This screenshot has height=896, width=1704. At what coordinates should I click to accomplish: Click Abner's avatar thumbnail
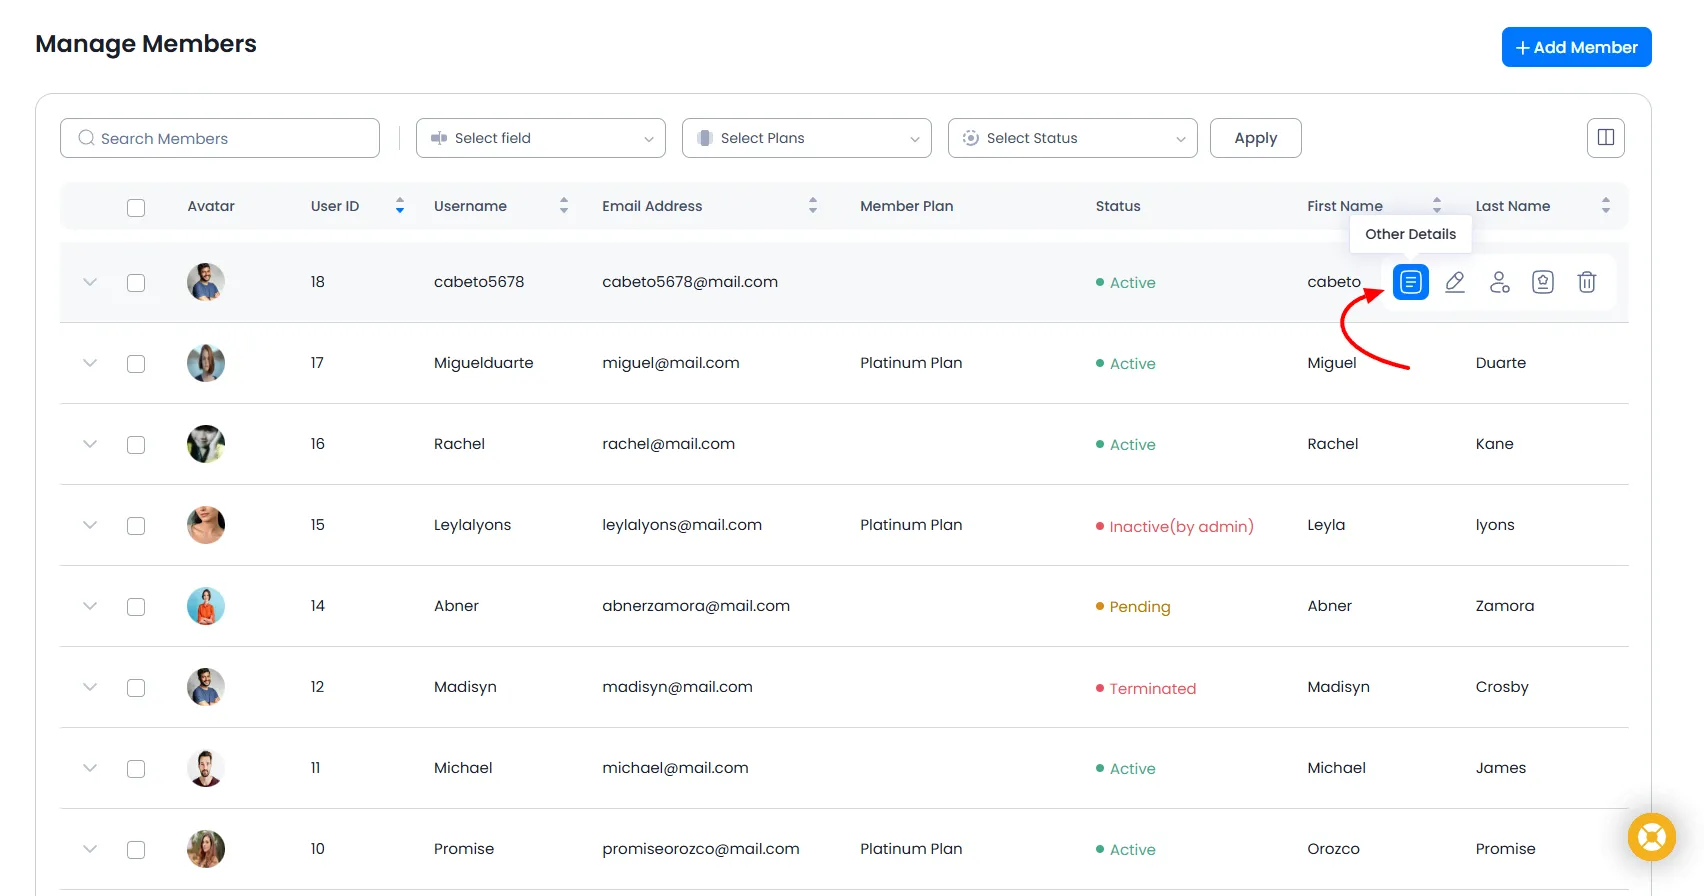[x=206, y=606]
